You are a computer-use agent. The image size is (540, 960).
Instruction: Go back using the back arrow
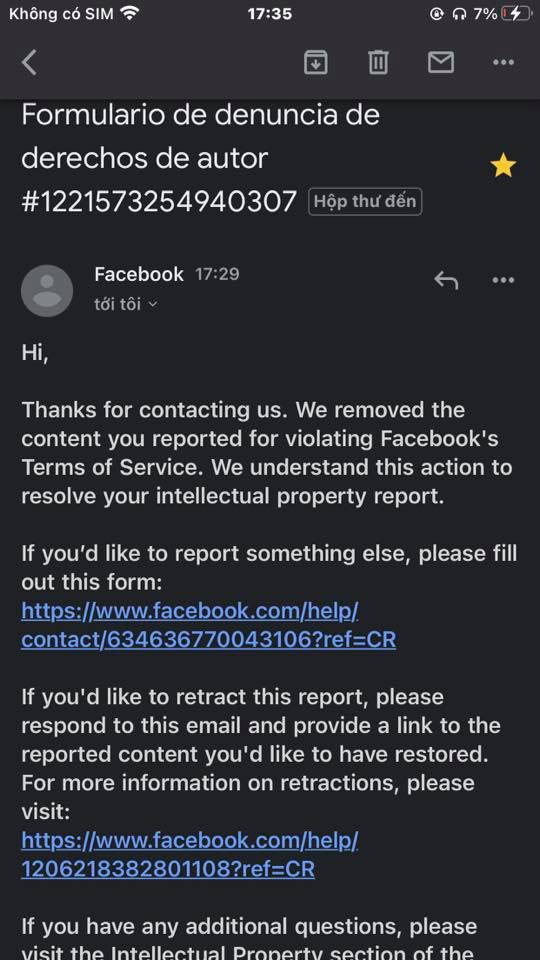(x=29, y=62)
